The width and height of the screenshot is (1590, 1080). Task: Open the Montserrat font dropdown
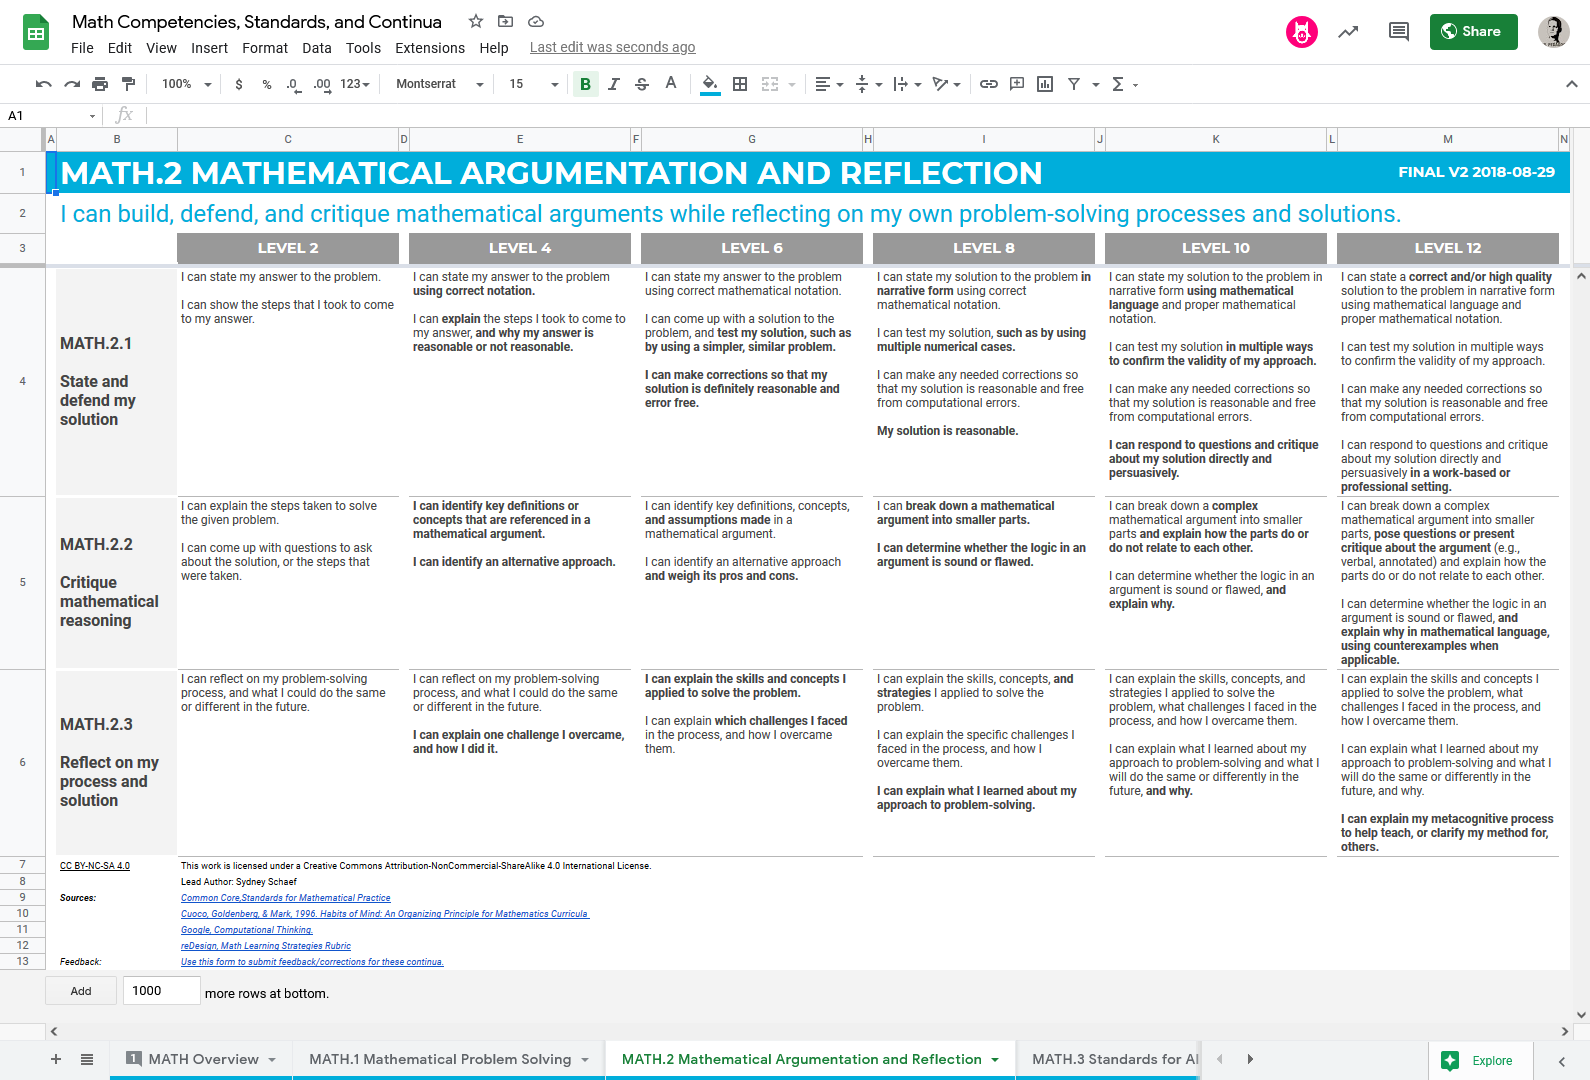tap(439, 84)
